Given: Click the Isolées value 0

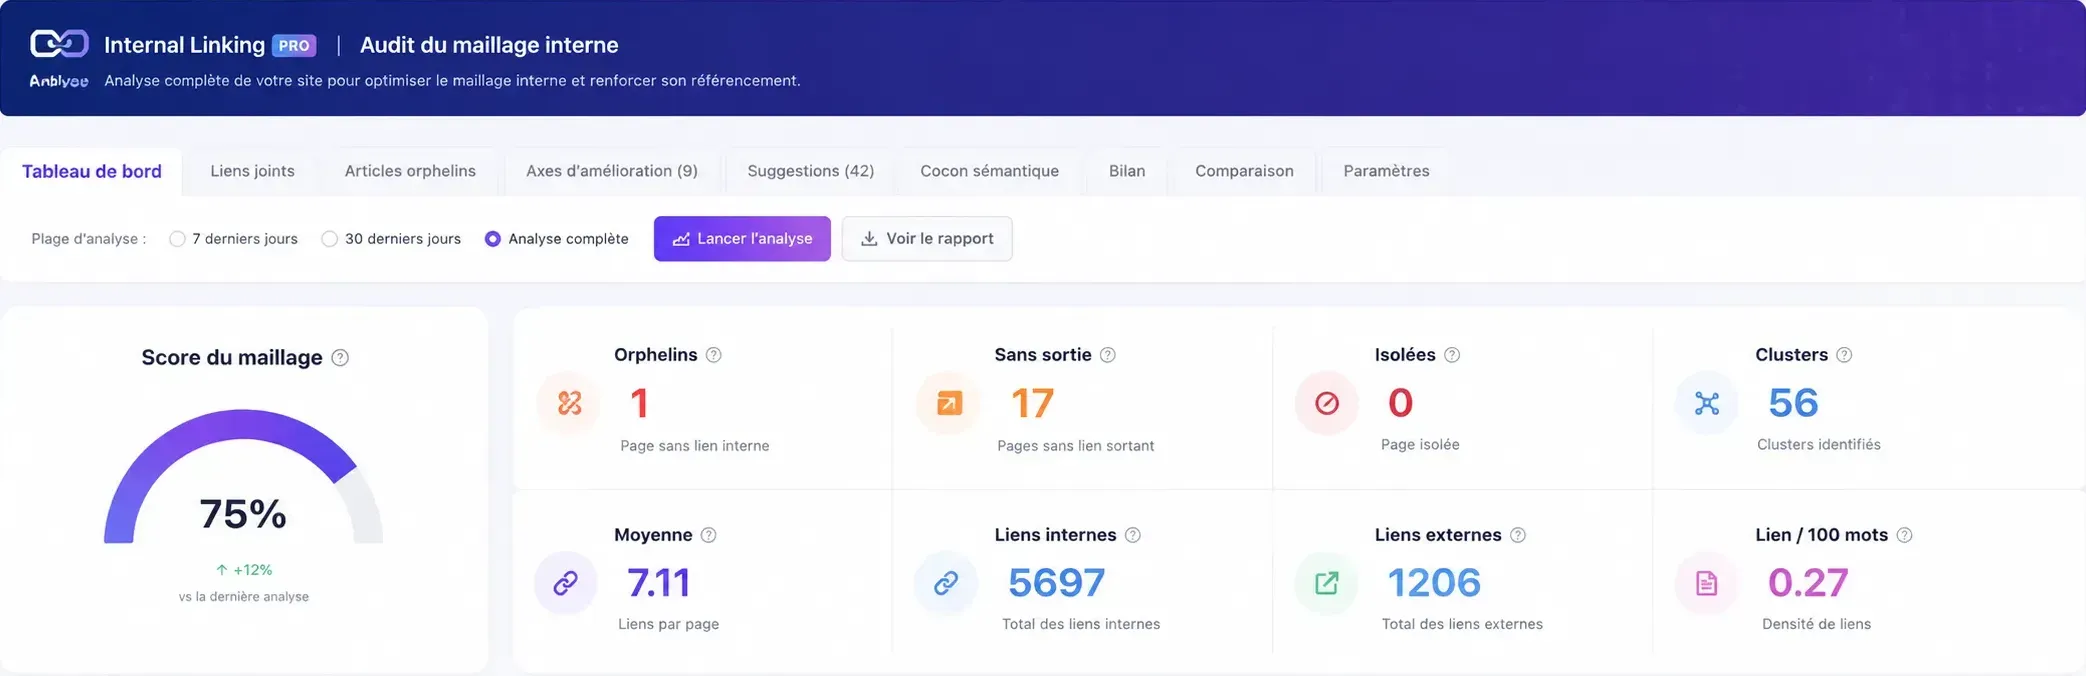Looking at the screenshot, I should pos(1400,403).
